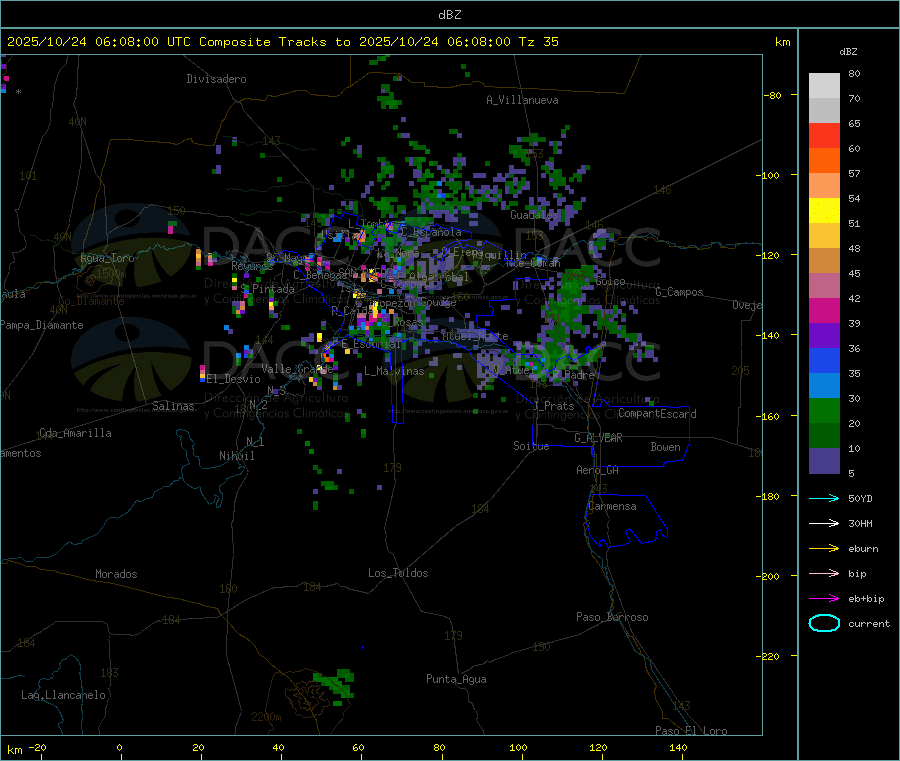Click the eburn yellow arrow legend icon

point(824,549)
